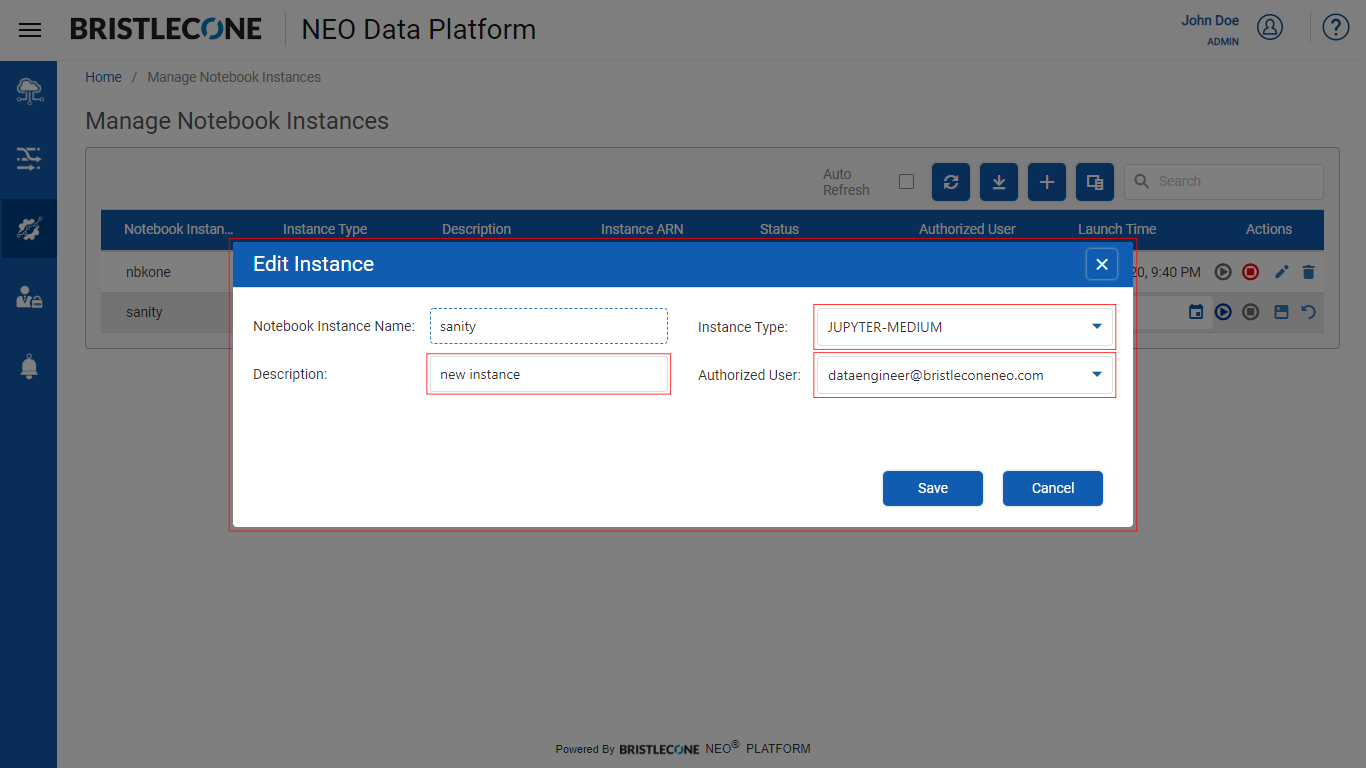Screen dimensions: 1366x768
Task: Sort by Description column header
Action: tap(476, 229)
